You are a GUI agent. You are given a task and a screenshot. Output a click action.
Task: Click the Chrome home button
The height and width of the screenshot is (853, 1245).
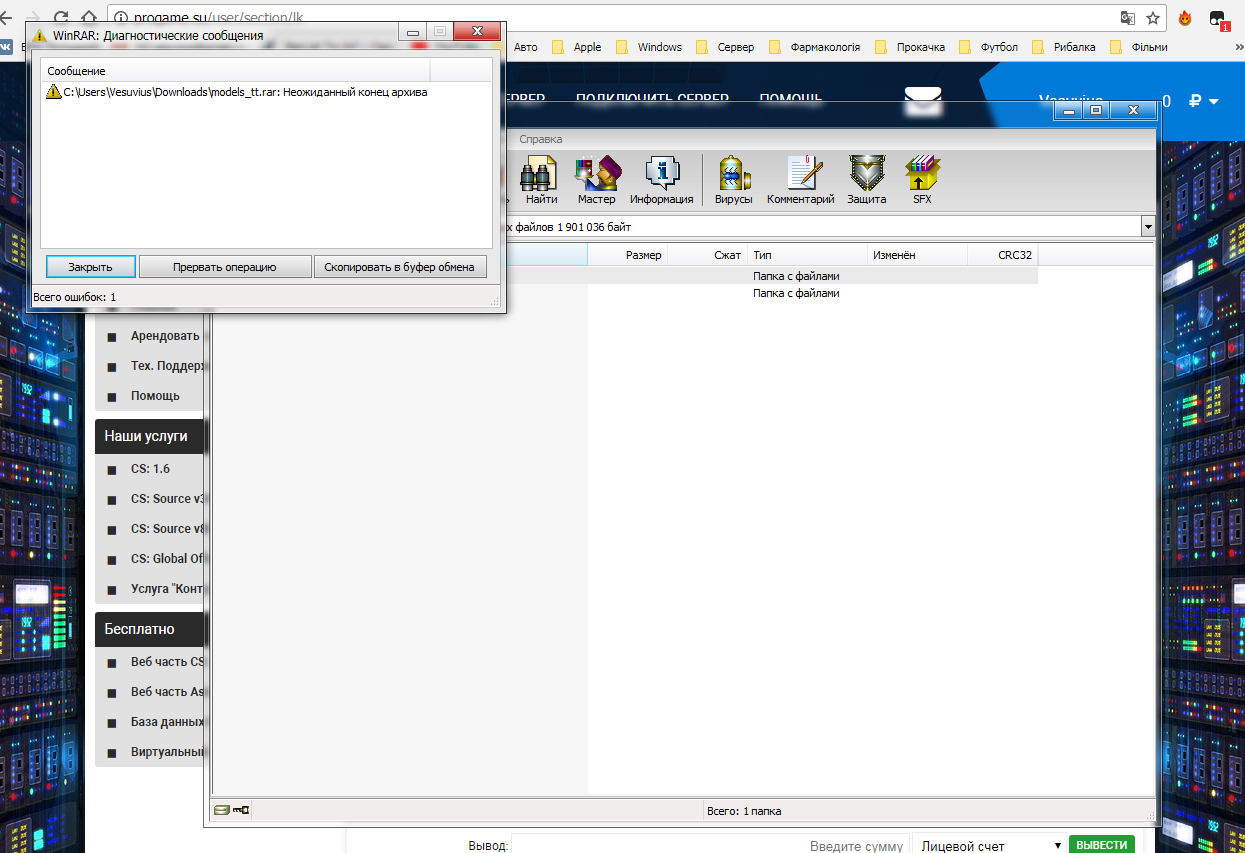coord(90,18)
